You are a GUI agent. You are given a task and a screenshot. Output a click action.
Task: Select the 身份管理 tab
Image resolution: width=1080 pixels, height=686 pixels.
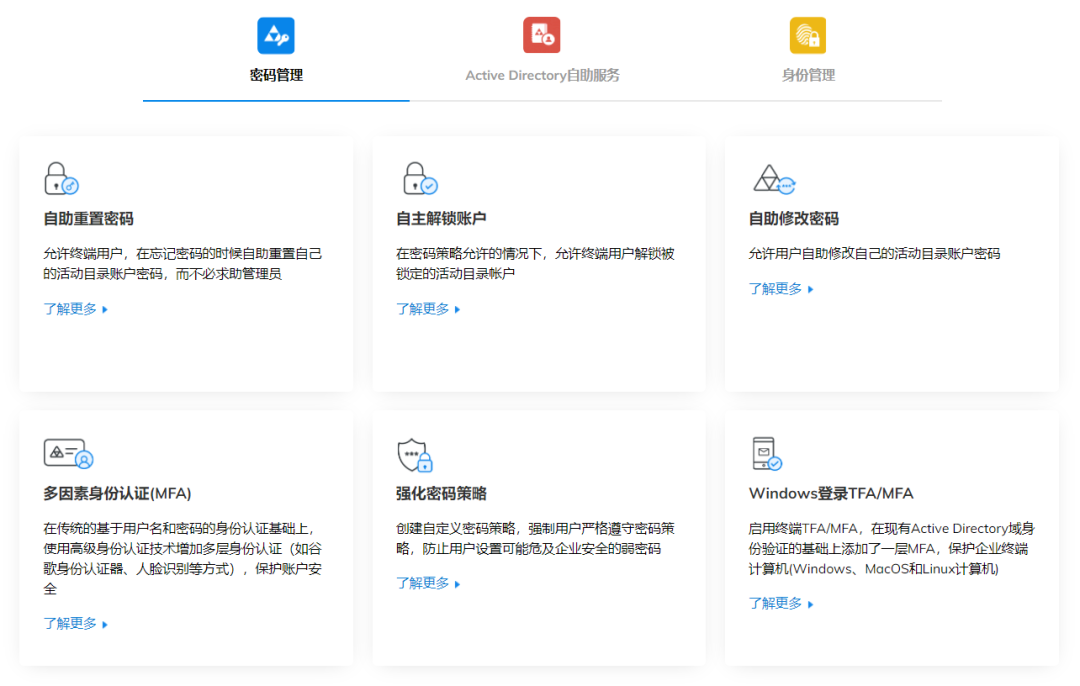tap(808, 75)
